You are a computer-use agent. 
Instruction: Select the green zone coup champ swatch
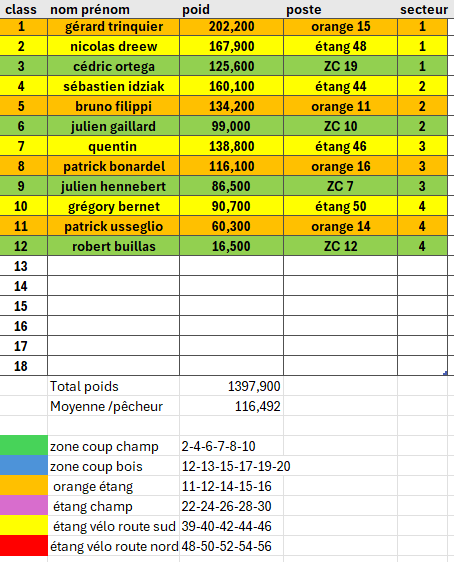tap(24, 446)
